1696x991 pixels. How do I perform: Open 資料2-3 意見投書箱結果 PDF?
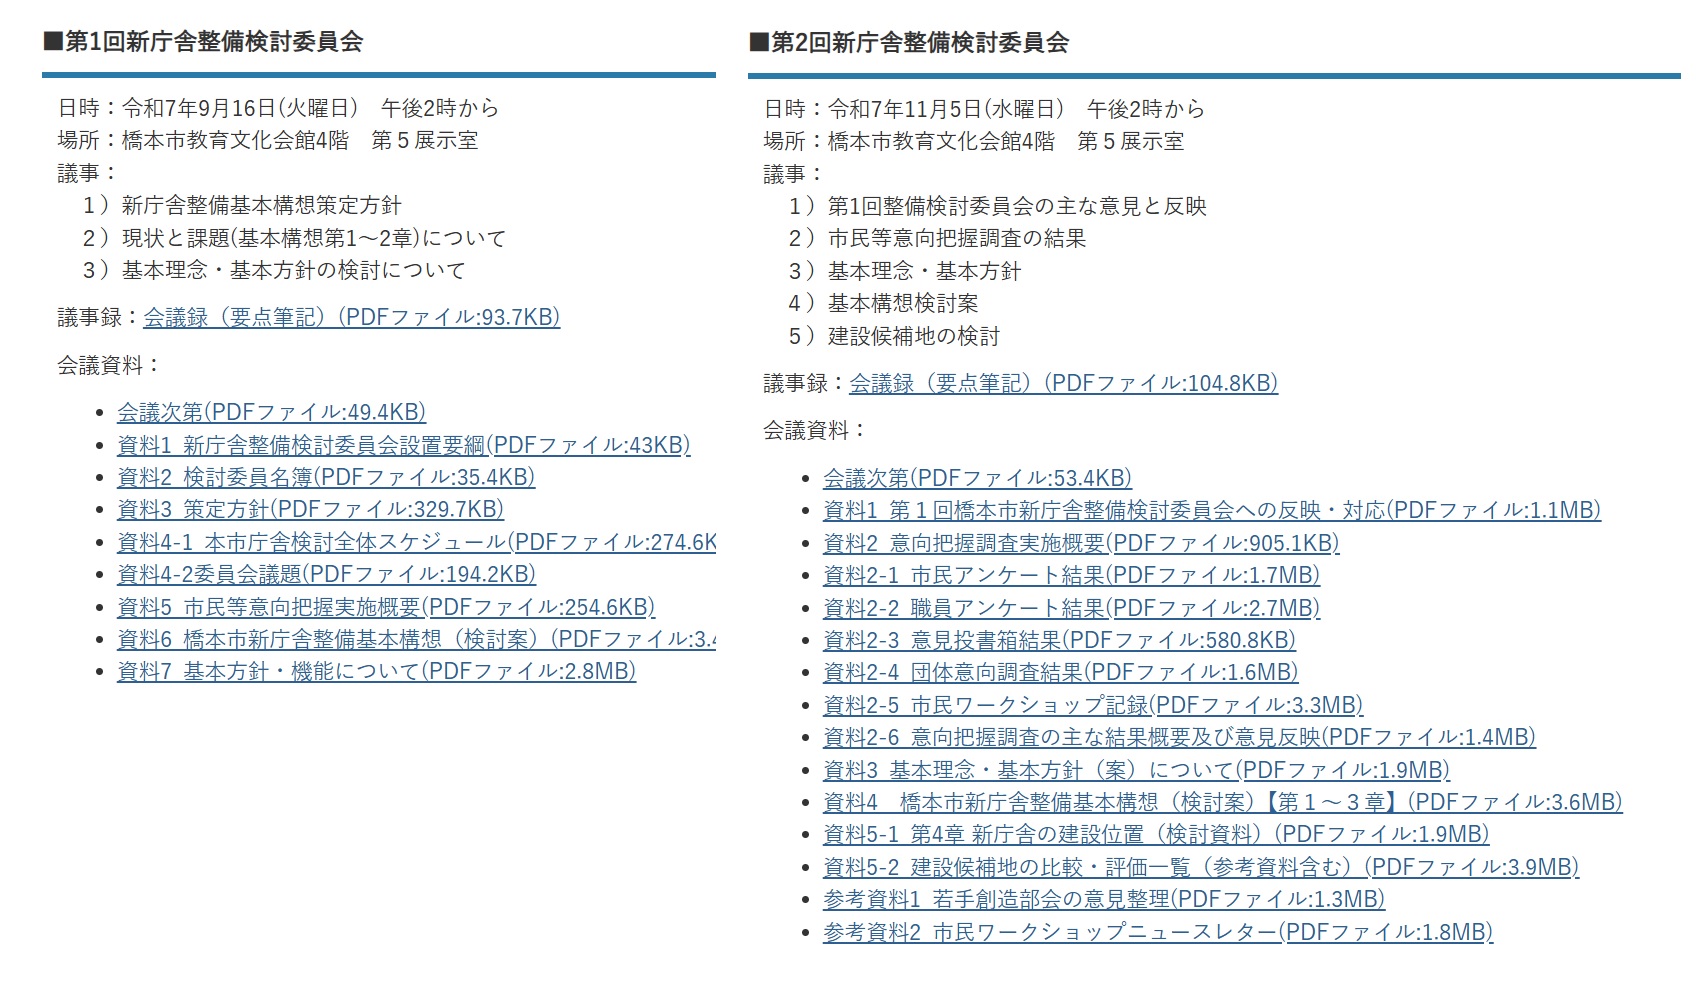pyautogui.click(x=1059, y=640)
